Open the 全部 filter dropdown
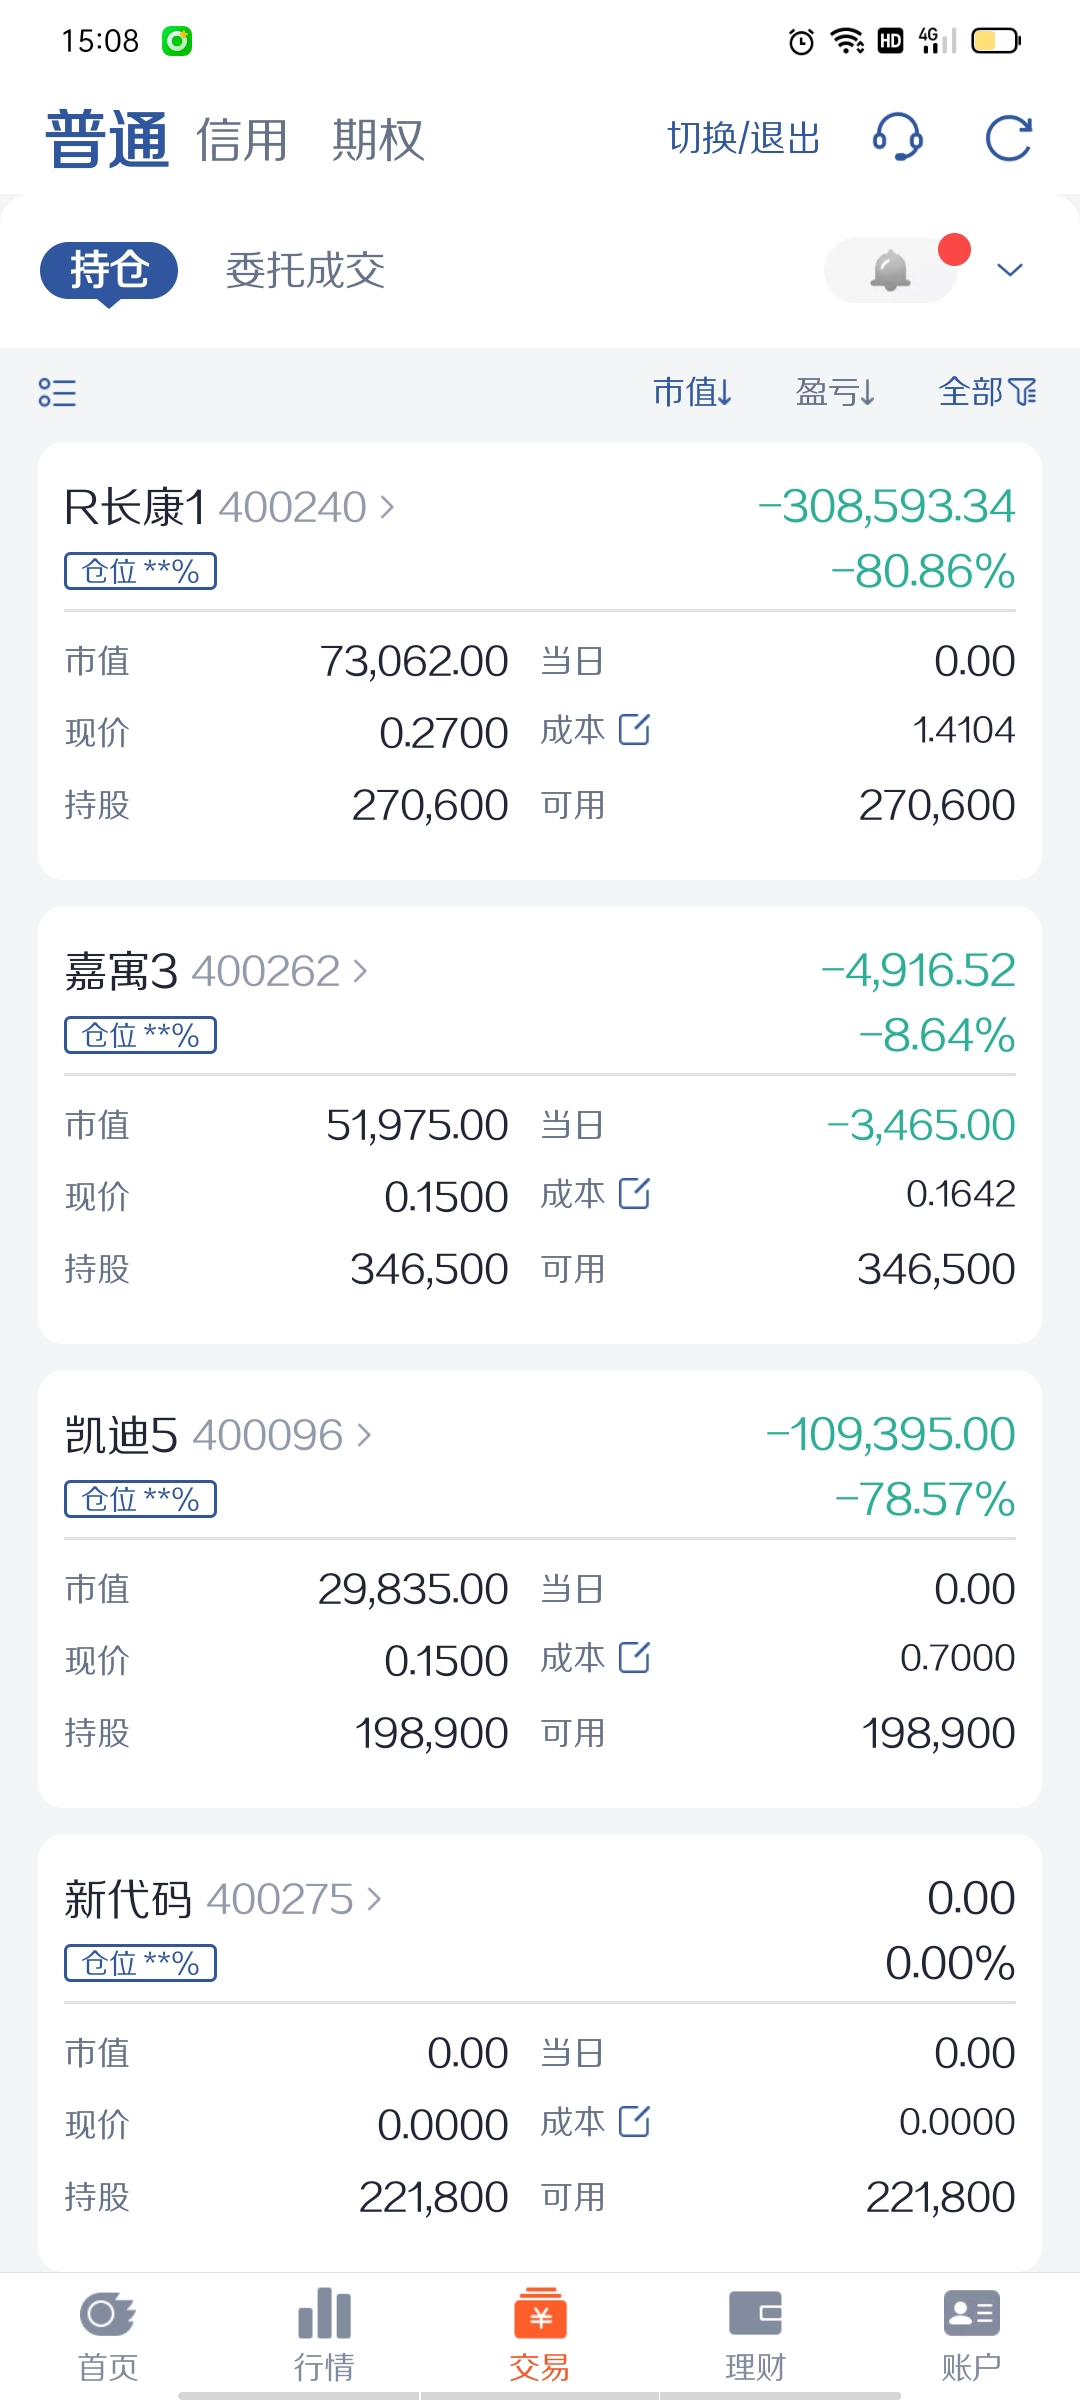1080x2400 pixels. (x=987, y=392)
